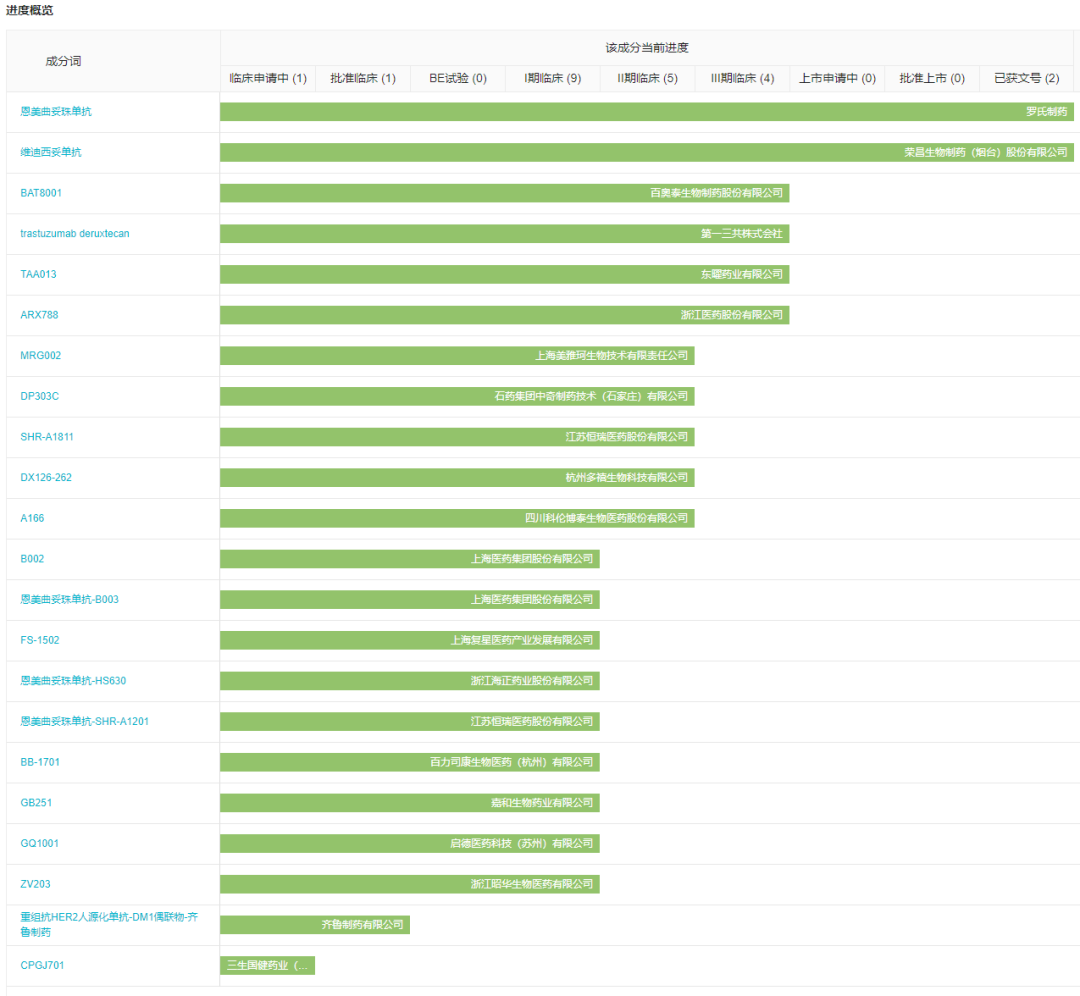Open the 维迪西妥单抗 ingredient link
Viewport: 1080px width, 996px height.
pyautogui.click(x=51, y=152)
